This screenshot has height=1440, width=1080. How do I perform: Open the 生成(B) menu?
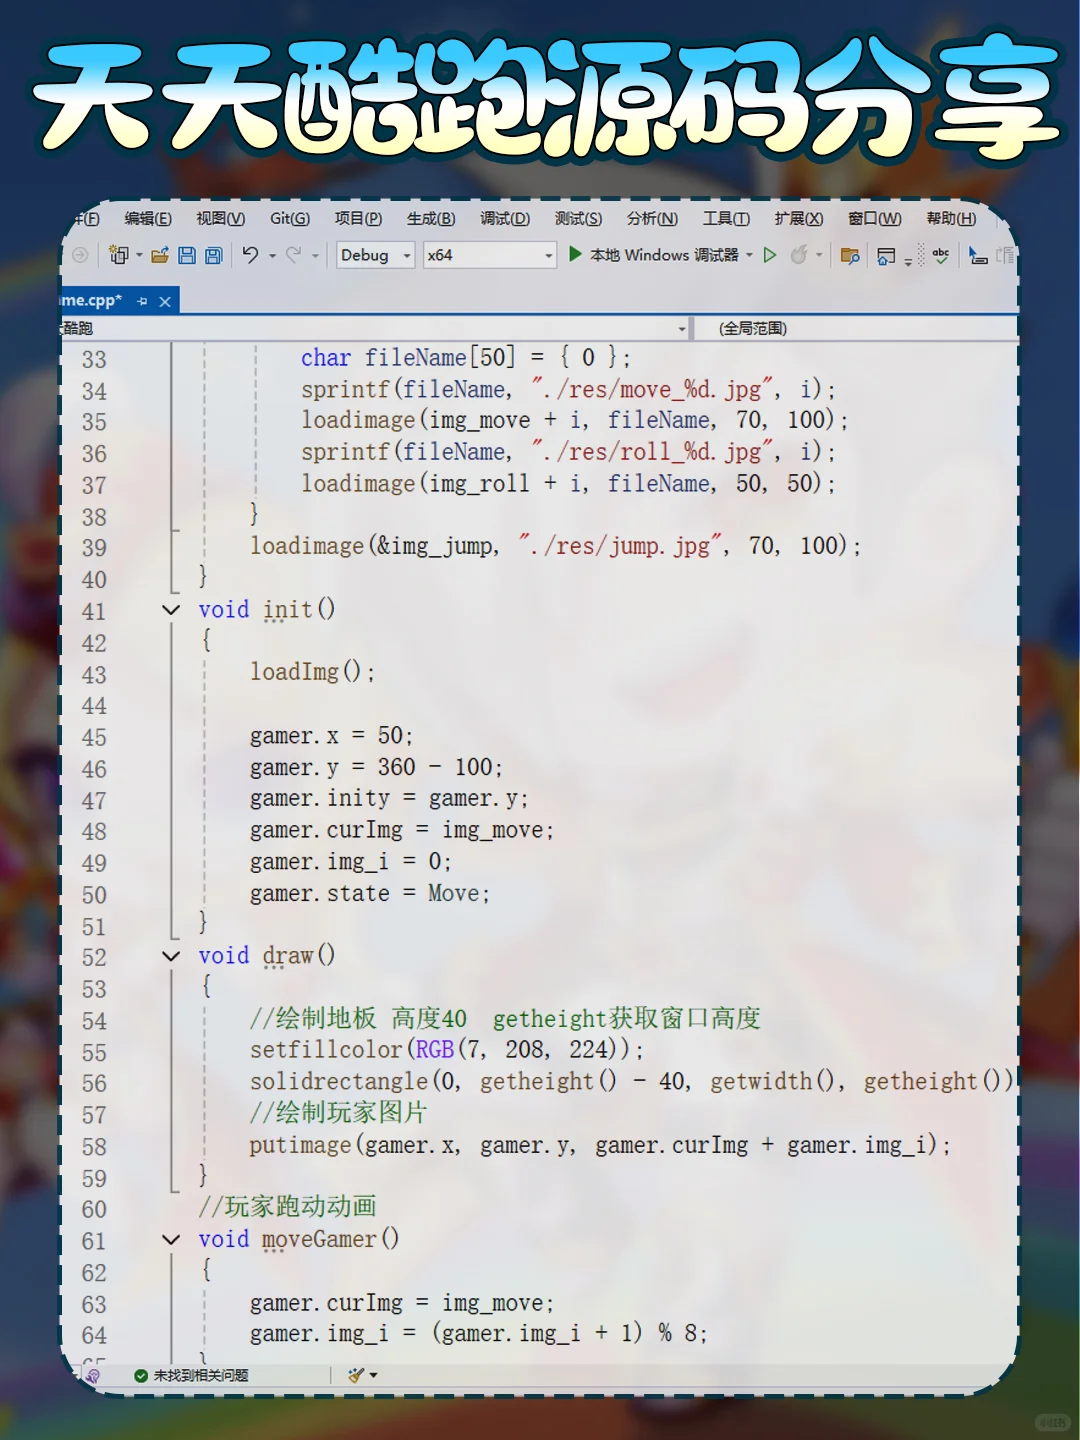pos(431,219)
